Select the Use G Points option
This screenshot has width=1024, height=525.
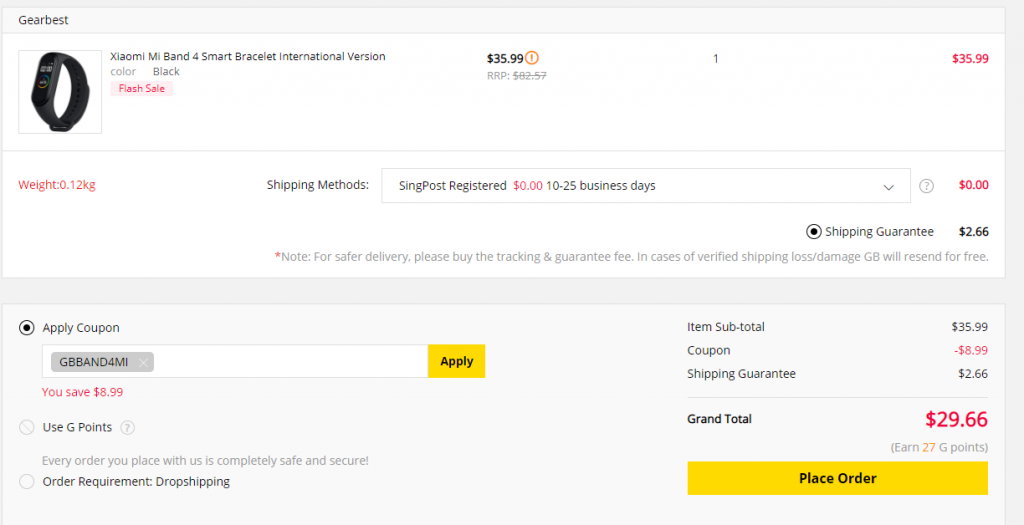27,428
